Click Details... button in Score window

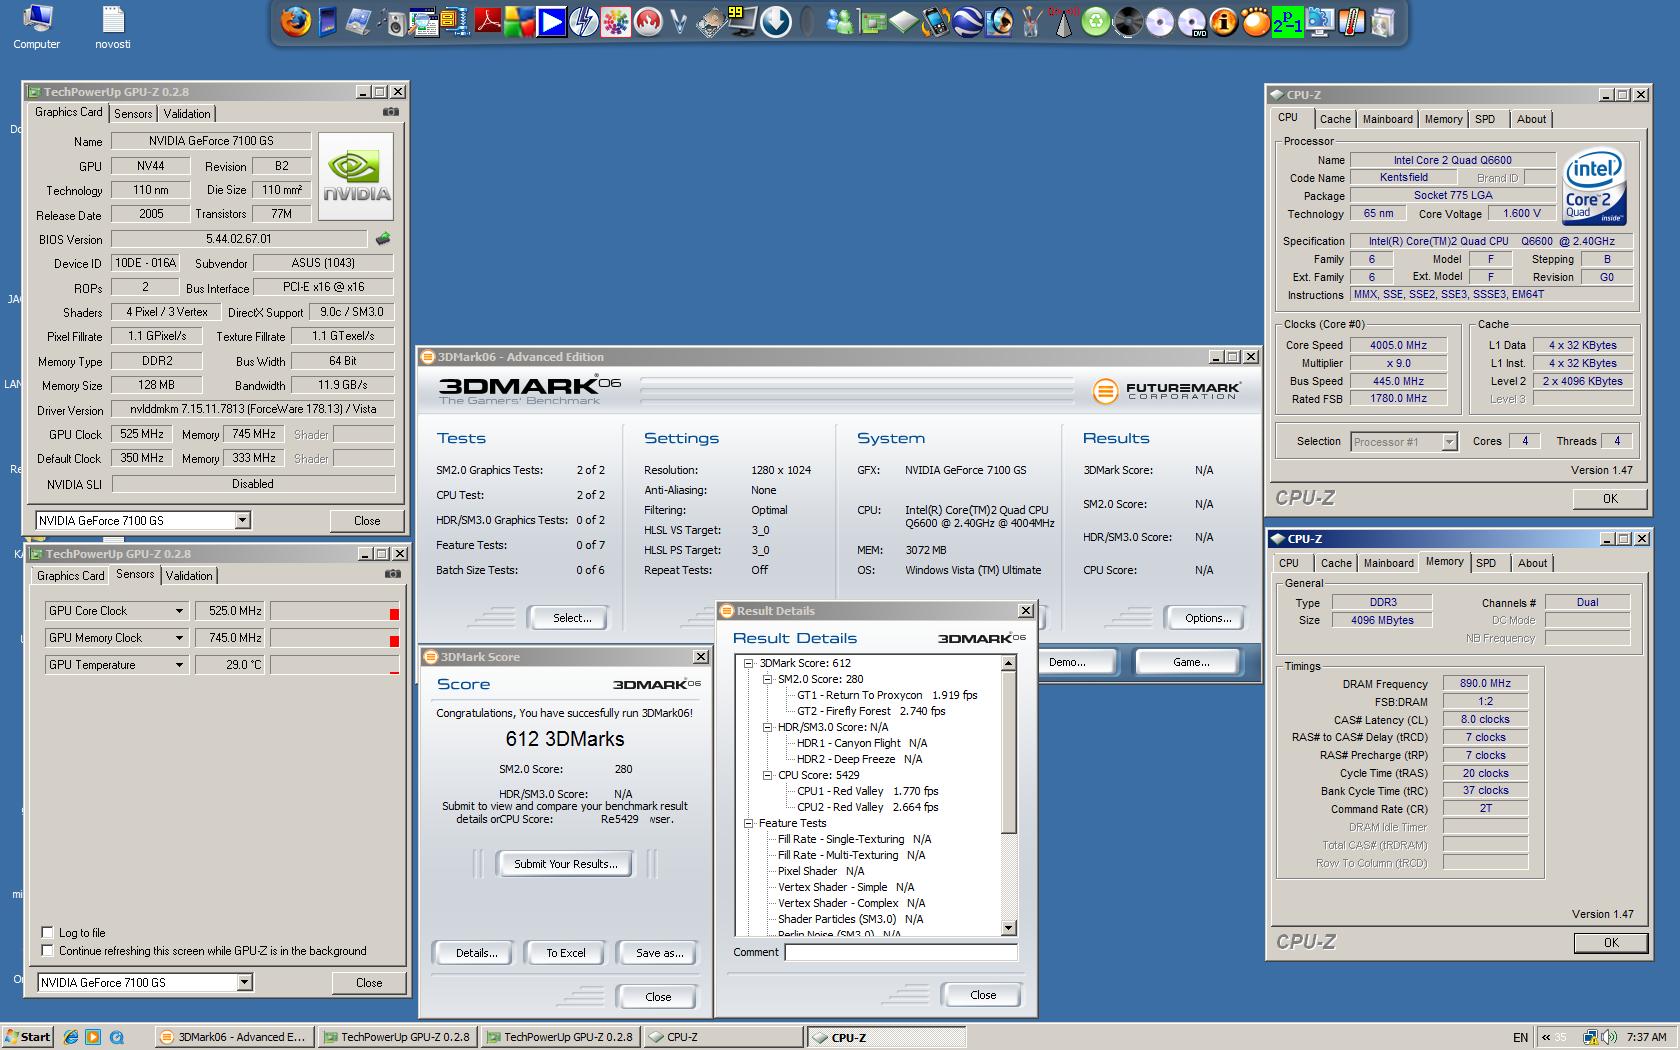(x=476, y=953)
